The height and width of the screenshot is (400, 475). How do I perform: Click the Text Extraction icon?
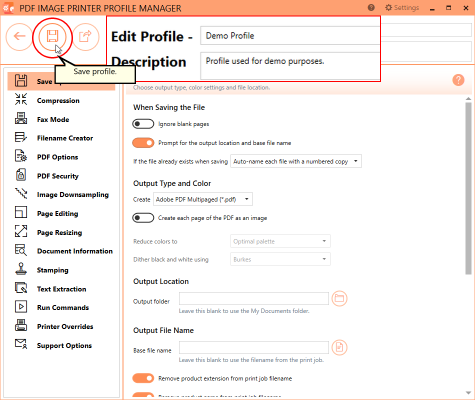(x=21, y=288)
